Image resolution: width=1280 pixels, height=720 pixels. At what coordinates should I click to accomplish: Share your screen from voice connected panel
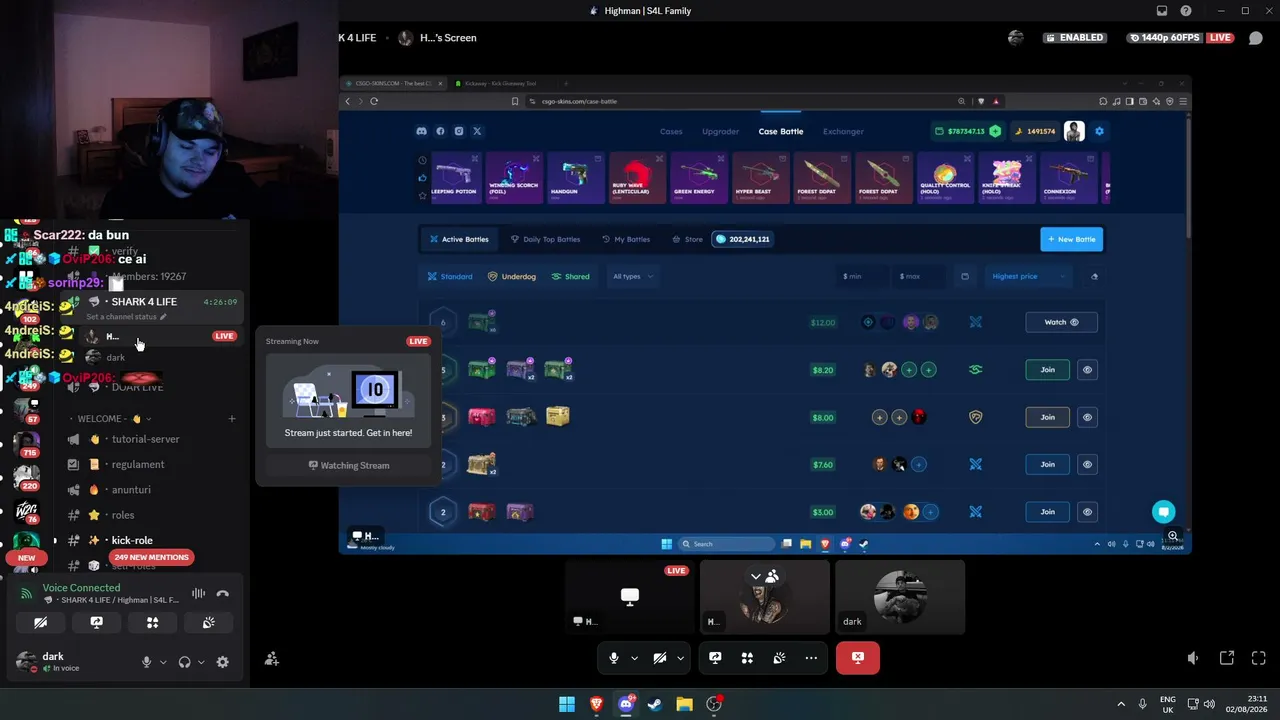coord(96,622)
